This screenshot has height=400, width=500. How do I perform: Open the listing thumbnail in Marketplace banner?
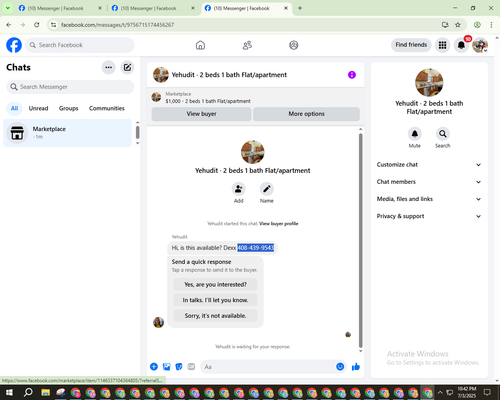tap(156, 97)
